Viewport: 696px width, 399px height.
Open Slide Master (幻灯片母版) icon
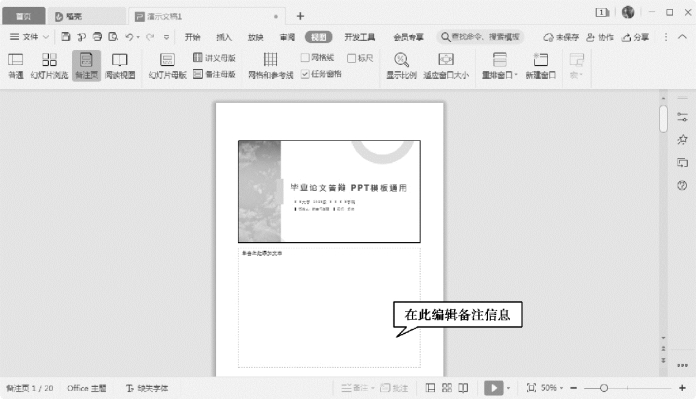[x=167, y=59]
